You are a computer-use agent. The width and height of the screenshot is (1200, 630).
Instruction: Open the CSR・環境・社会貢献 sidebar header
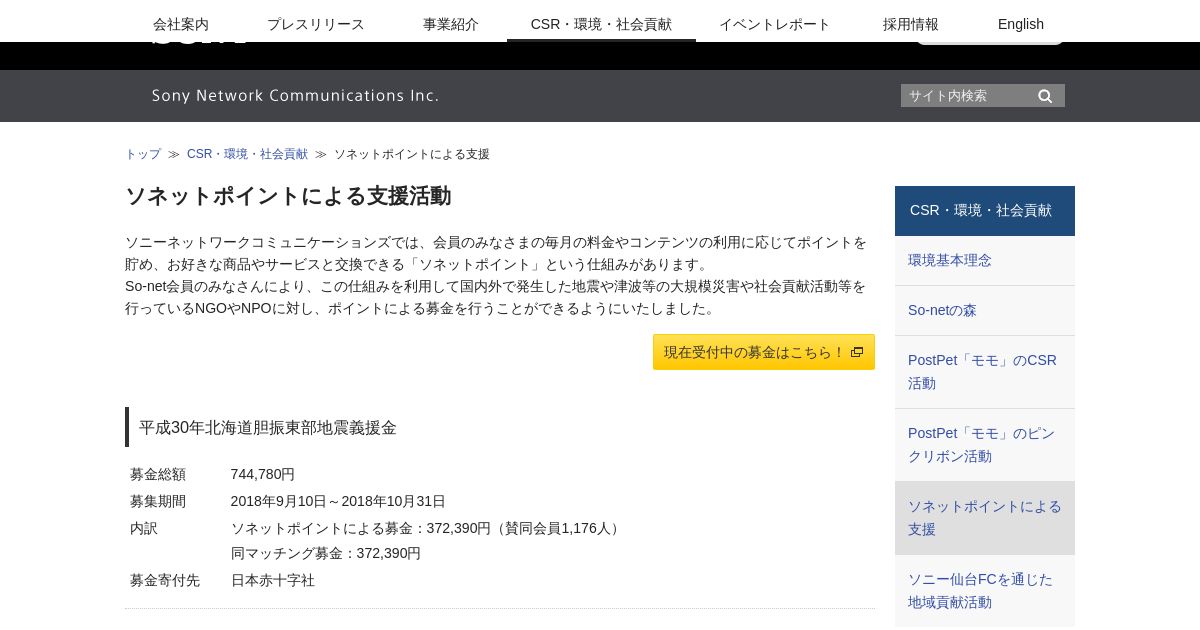pyautogui.click(x=985, y=211)
